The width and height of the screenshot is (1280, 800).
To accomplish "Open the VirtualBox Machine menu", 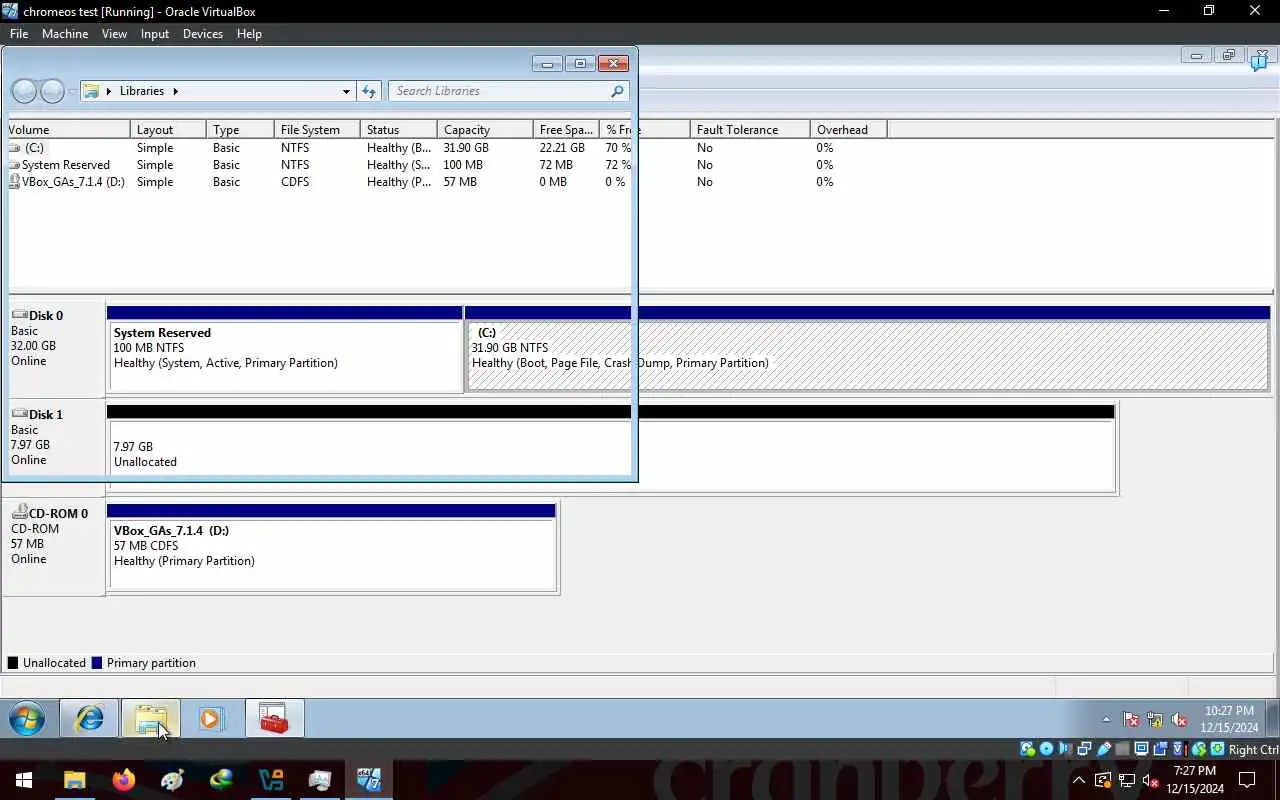I will (x=65, y=33).
